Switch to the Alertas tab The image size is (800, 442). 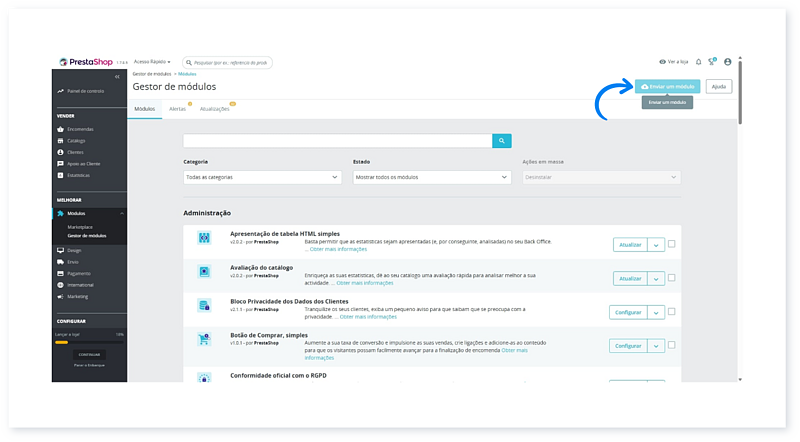[x=177, y=108]
